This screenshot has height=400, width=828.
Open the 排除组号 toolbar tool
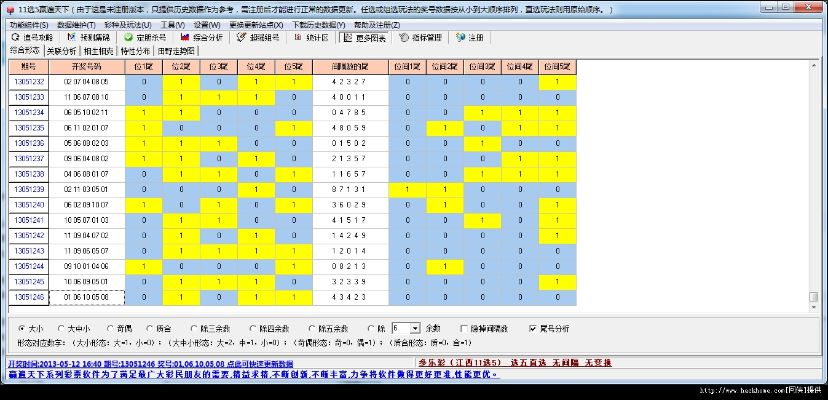258,38
